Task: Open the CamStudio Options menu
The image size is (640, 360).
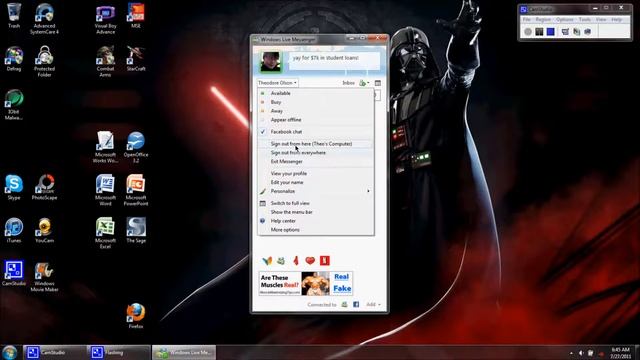Action: [565, 19]
